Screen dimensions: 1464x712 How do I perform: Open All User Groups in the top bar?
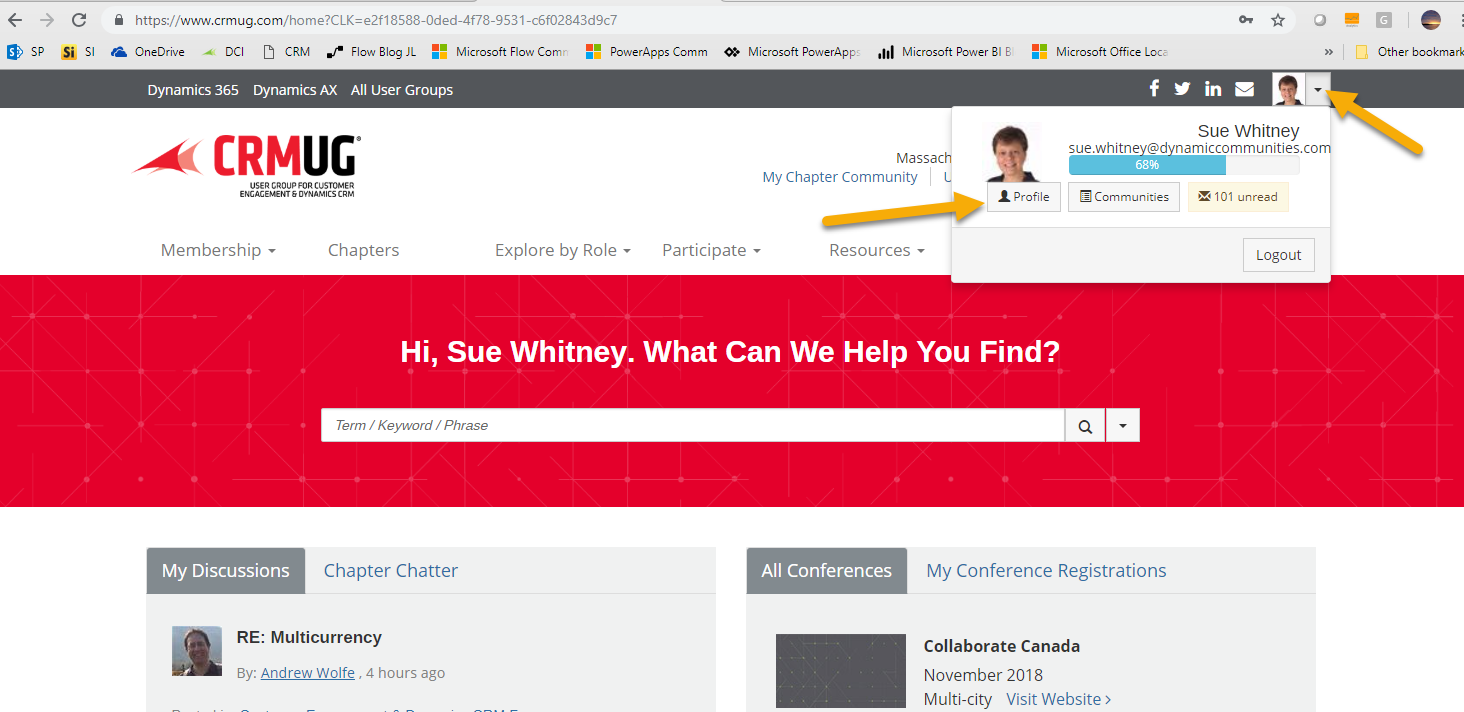coord(402,90)
